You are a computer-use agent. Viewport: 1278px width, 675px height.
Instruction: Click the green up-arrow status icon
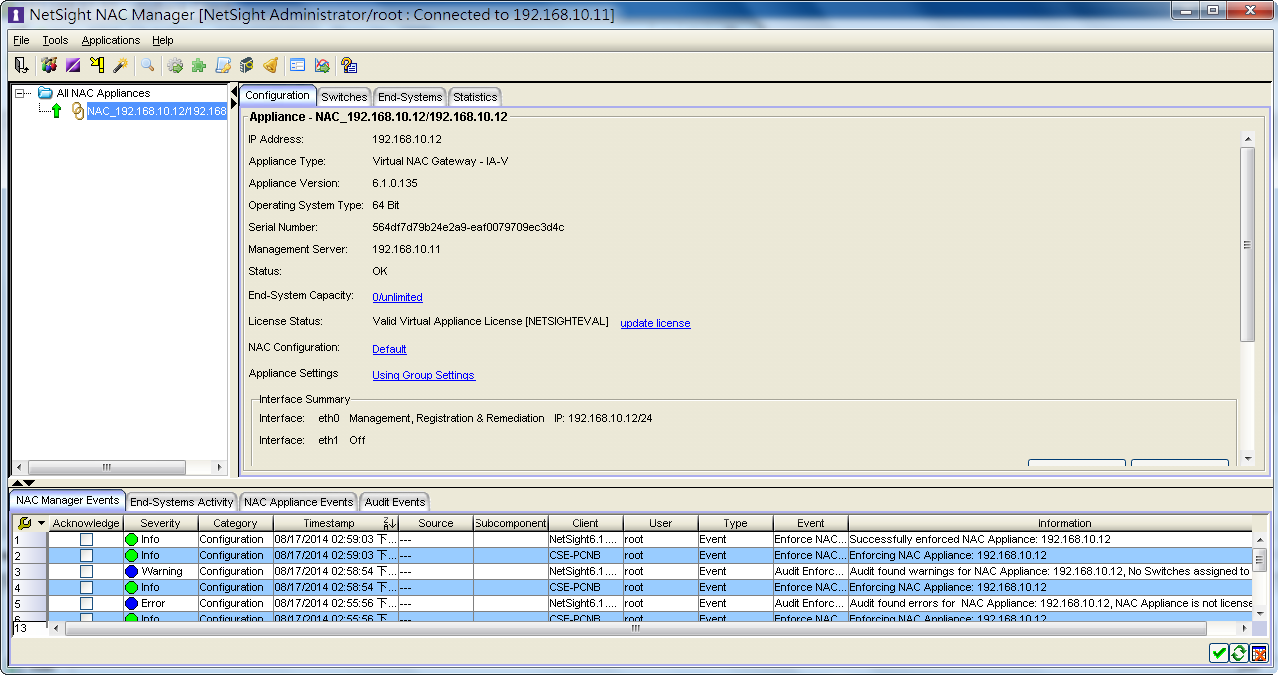tap(57, 111)
